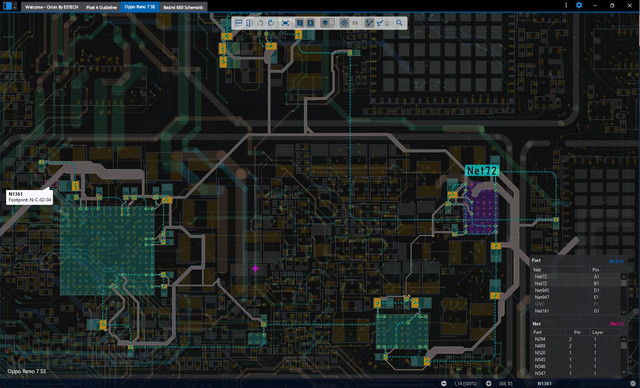Image resolution: width=640 pixels, height=388 pixels.
Task: Click N1361 label in the status bar
Action: (x=544, y=384)
